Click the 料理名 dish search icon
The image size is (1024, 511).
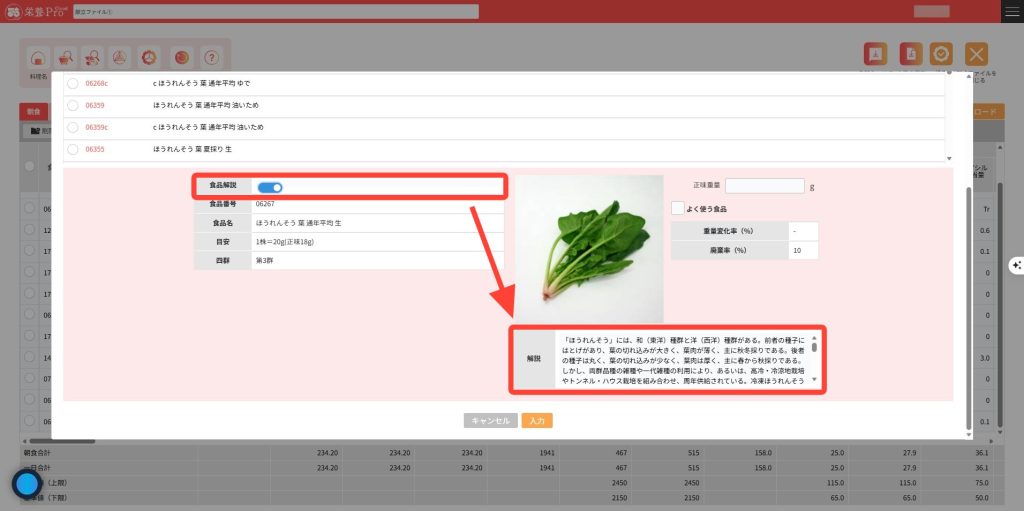pyautogui.click(x=37, y=58)
